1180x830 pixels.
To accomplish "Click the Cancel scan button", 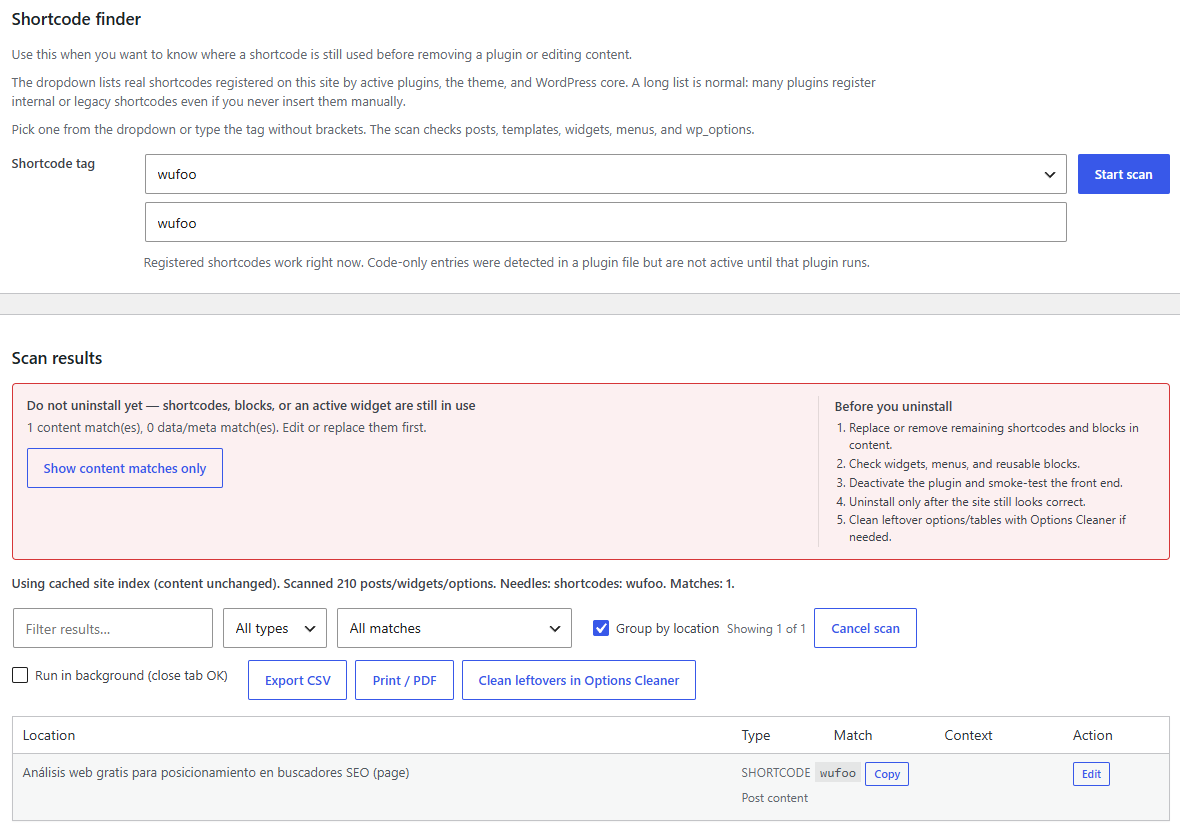I will pos(865,628).
